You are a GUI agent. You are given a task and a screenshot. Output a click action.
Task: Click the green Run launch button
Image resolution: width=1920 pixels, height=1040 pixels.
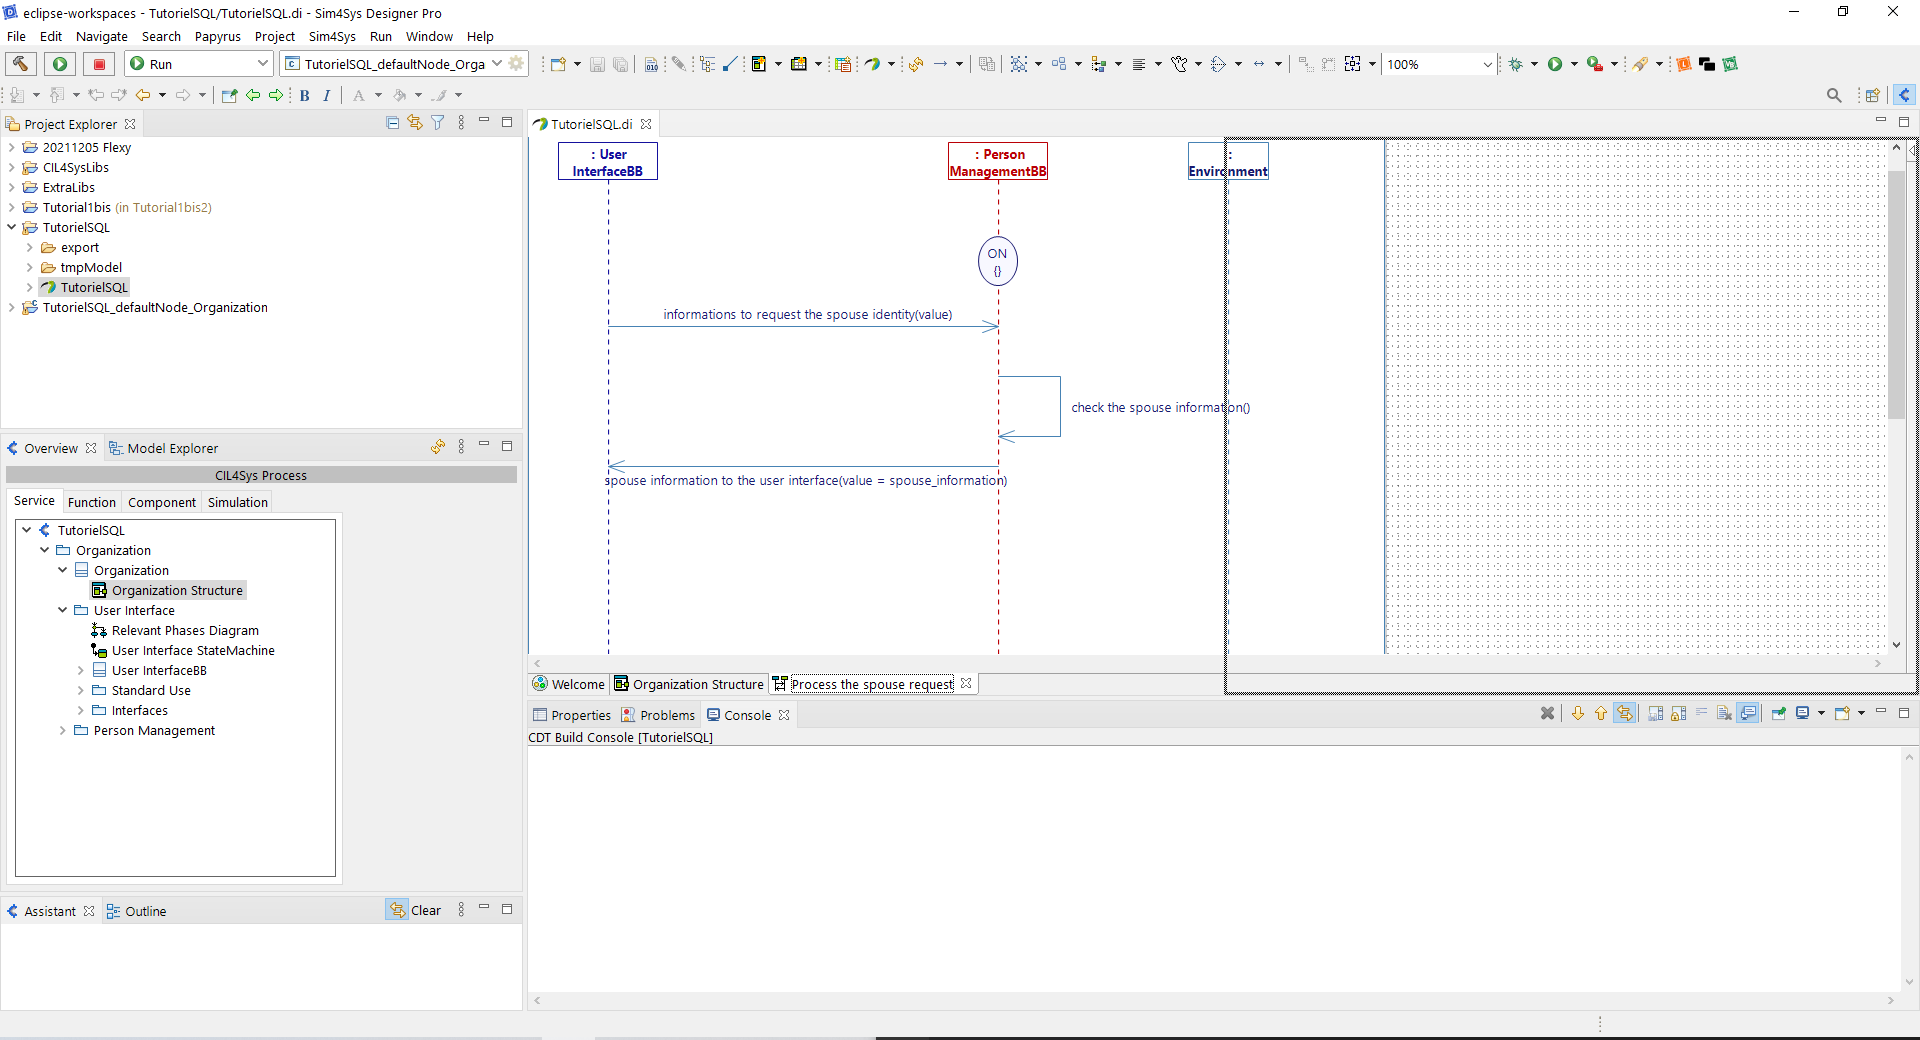click(x=60, y=64)
